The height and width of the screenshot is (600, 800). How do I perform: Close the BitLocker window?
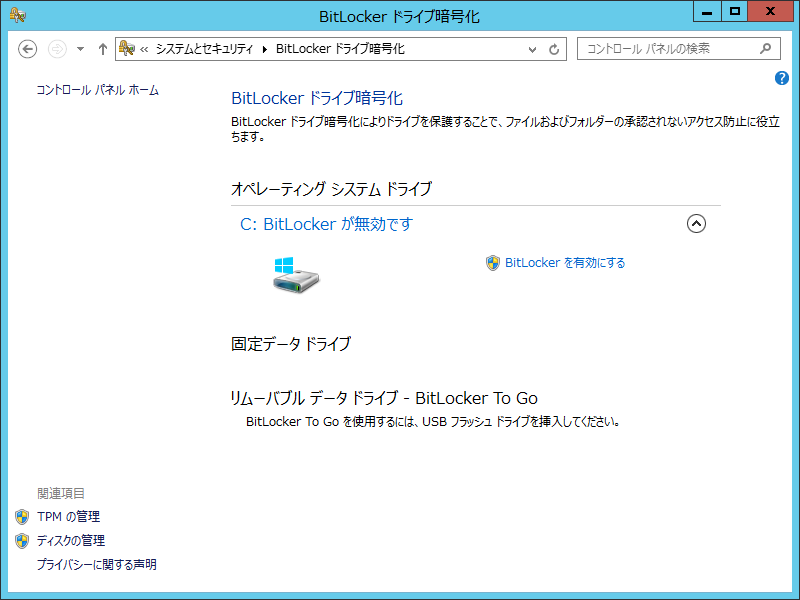(x=770, y=12)
